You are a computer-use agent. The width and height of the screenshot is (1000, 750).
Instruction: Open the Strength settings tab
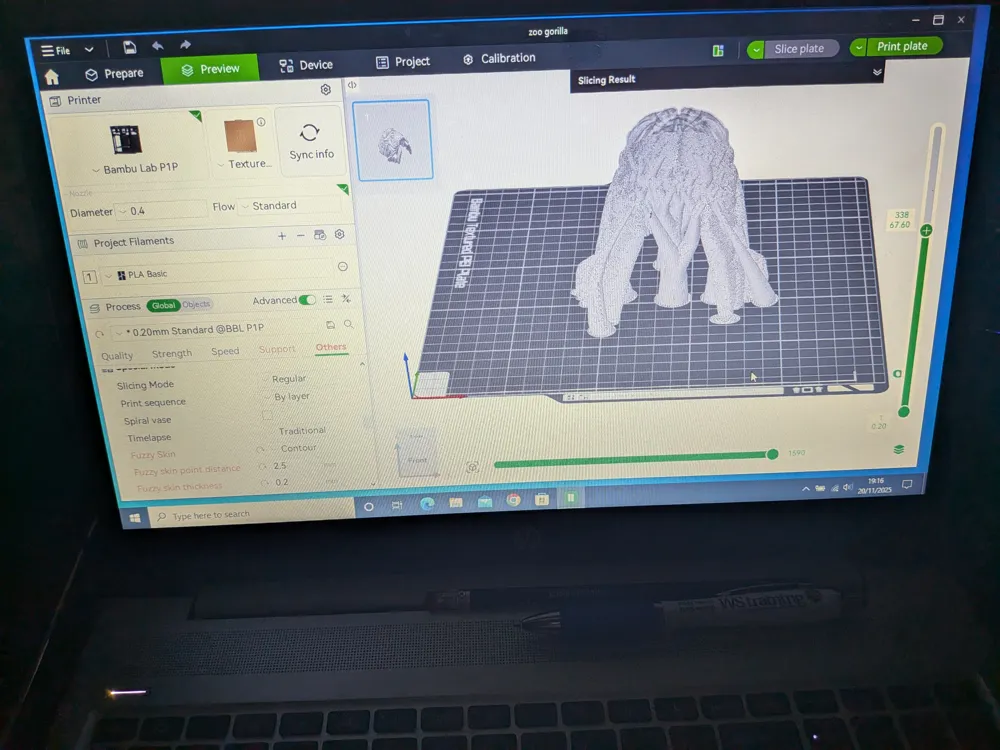(x=172, y=353)
